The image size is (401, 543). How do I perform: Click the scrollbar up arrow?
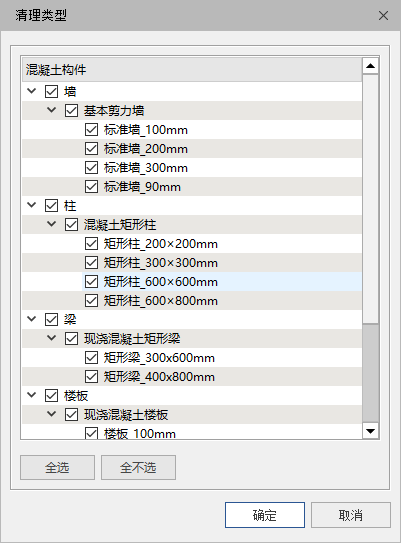(x=370, y=66)
